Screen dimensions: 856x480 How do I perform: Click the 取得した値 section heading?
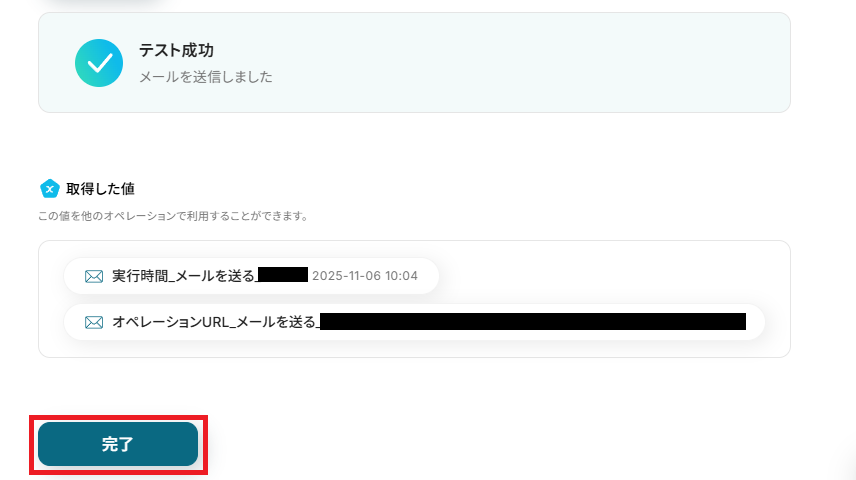(x=100, y=189)
